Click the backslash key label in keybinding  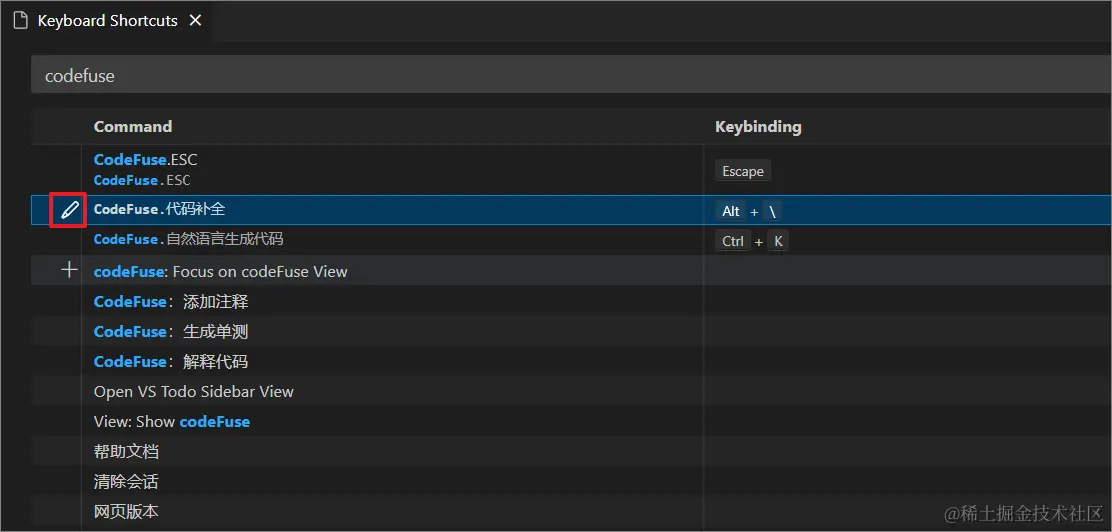pos(772,211)
